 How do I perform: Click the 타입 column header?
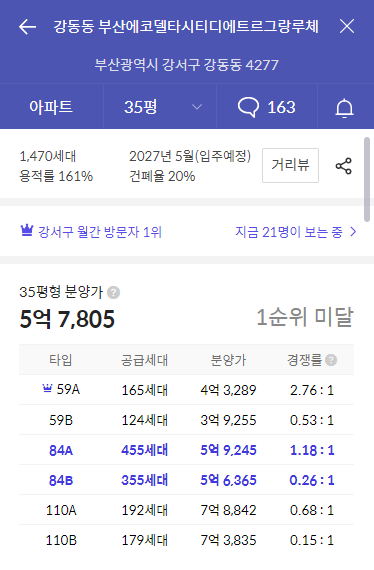pos(61,360)
